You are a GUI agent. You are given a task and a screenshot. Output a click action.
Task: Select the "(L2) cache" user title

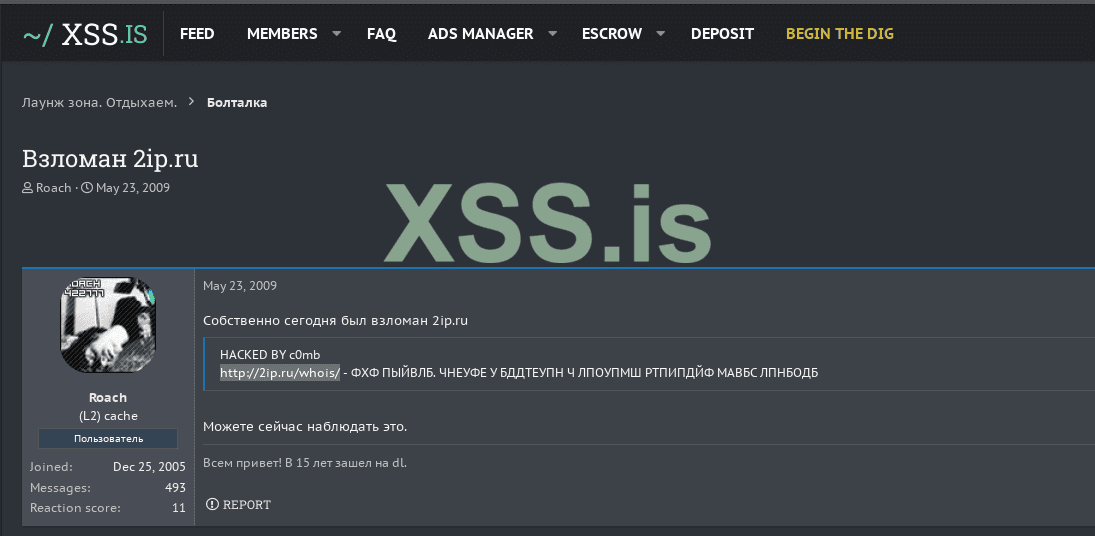click(x=108, y=416)
